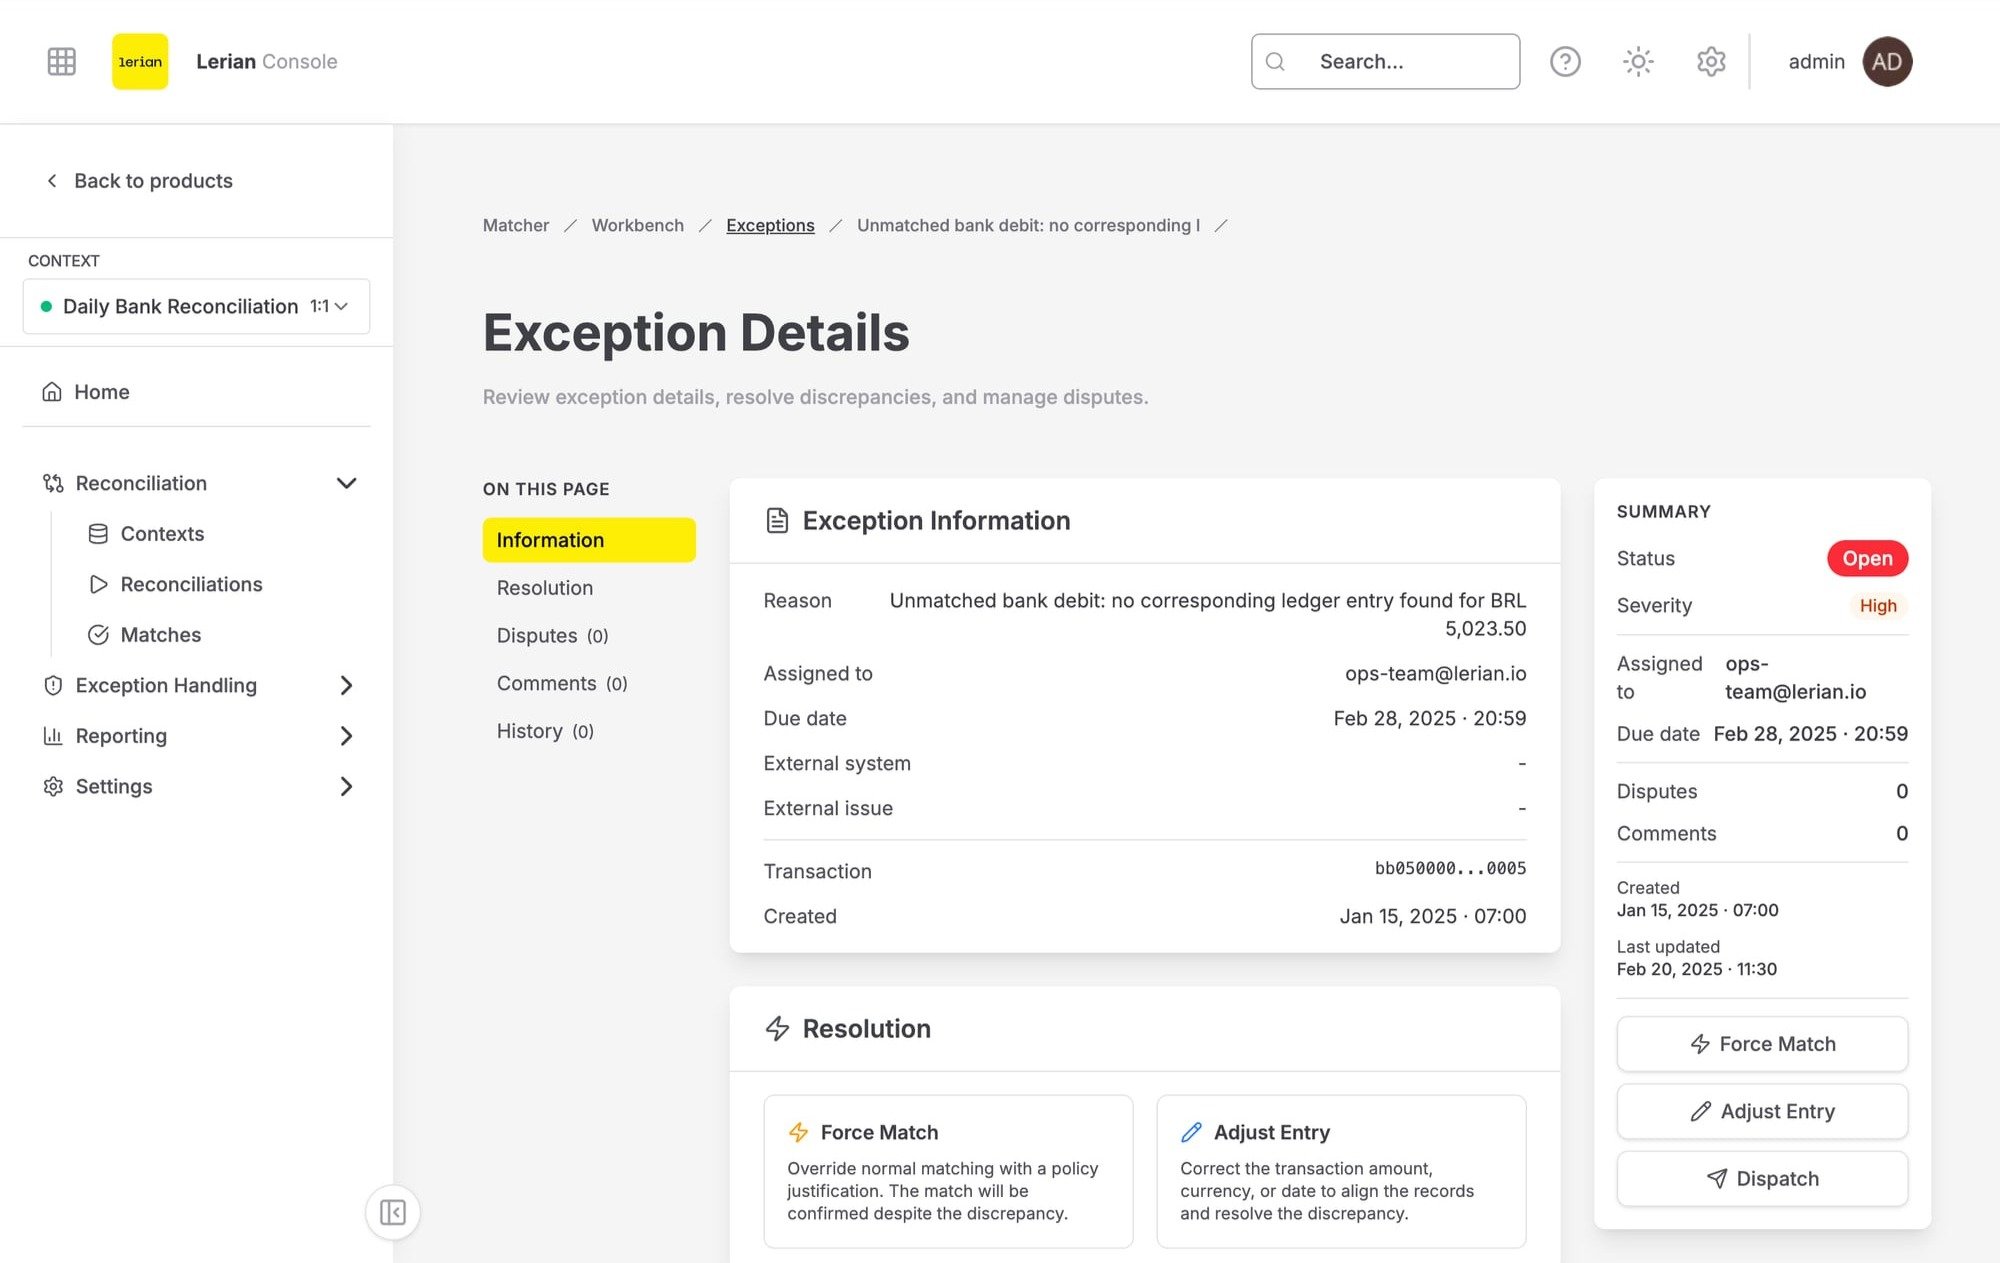This screenshot has height=1263, width=2000.
Task: Toggle the light theme sun icon
Action: coord(1638,61)
